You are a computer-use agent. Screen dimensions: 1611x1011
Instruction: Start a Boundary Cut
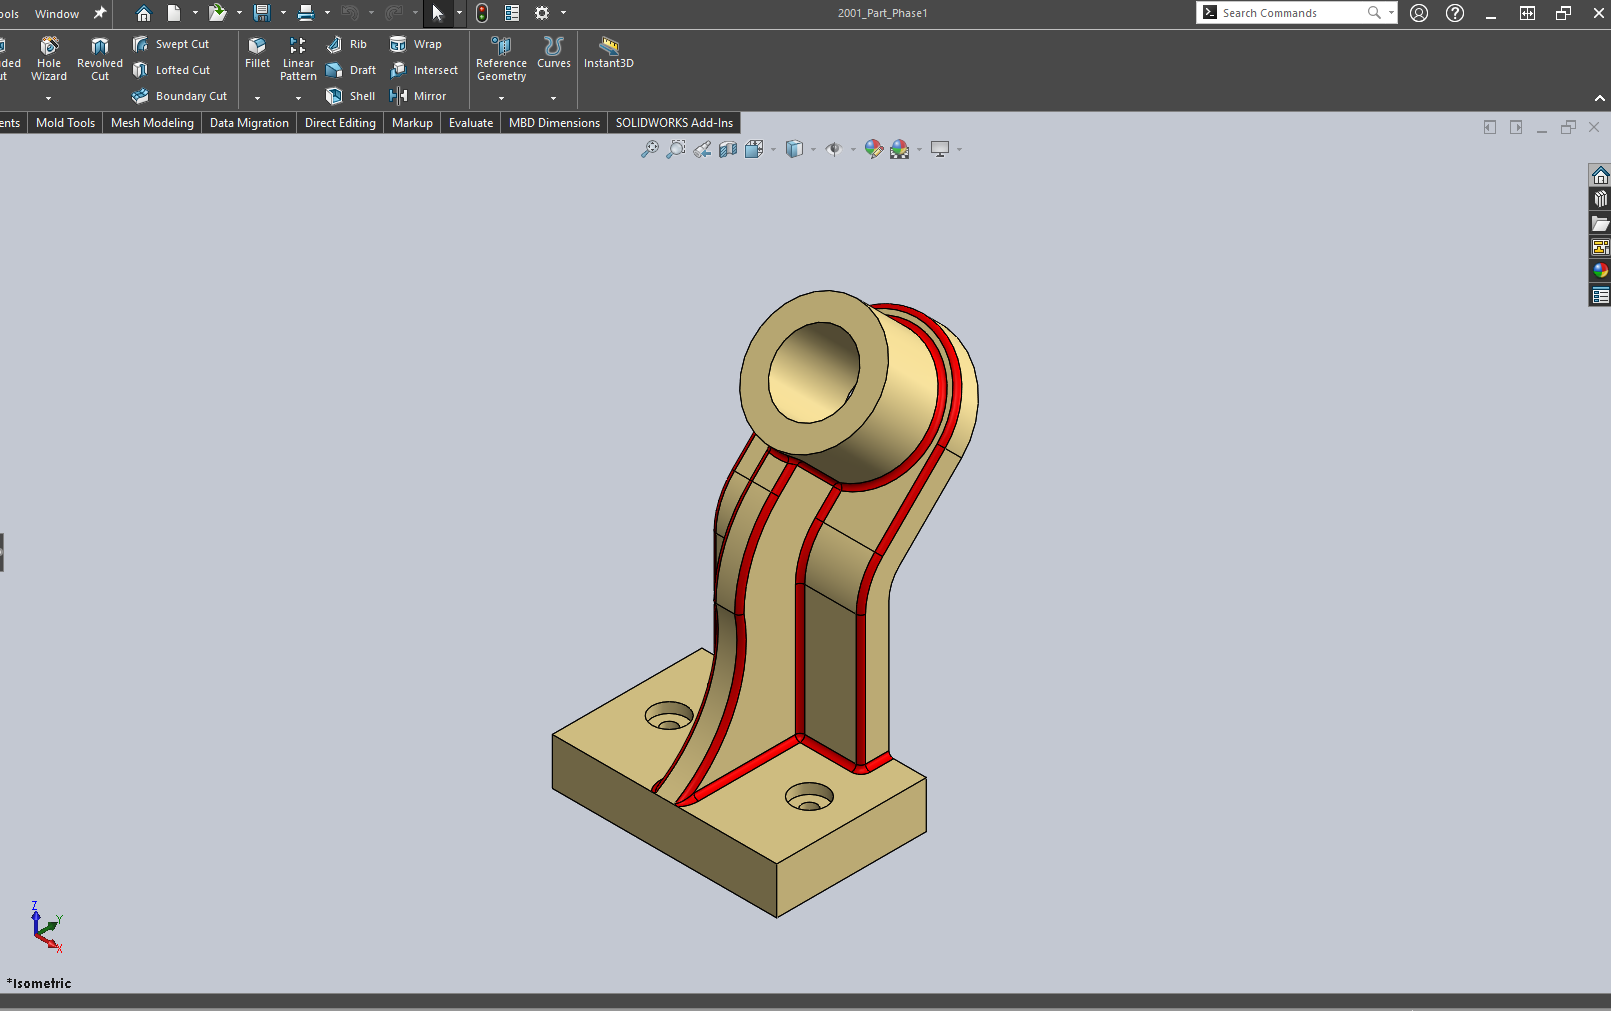[180, 96]
